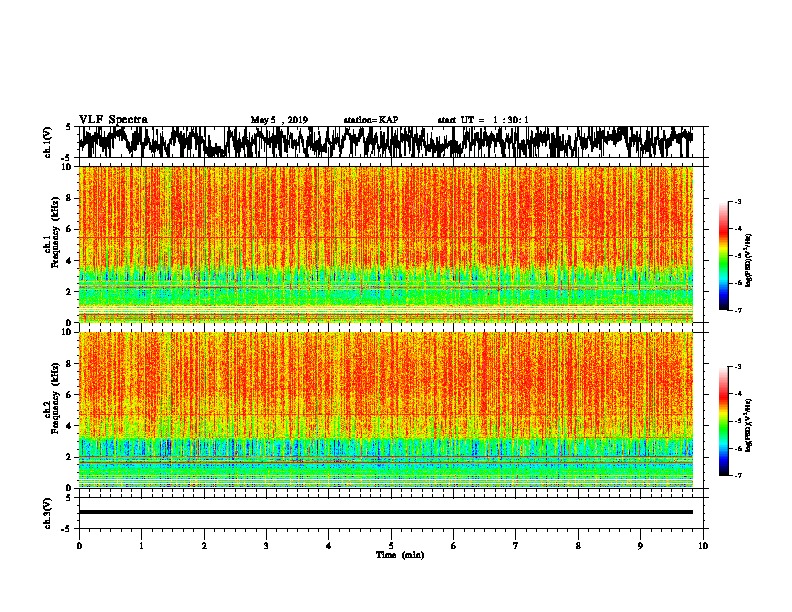Click the time axis tick label "0"
The height and width of the screenshot is (612, 792).
tap(79, 546)
